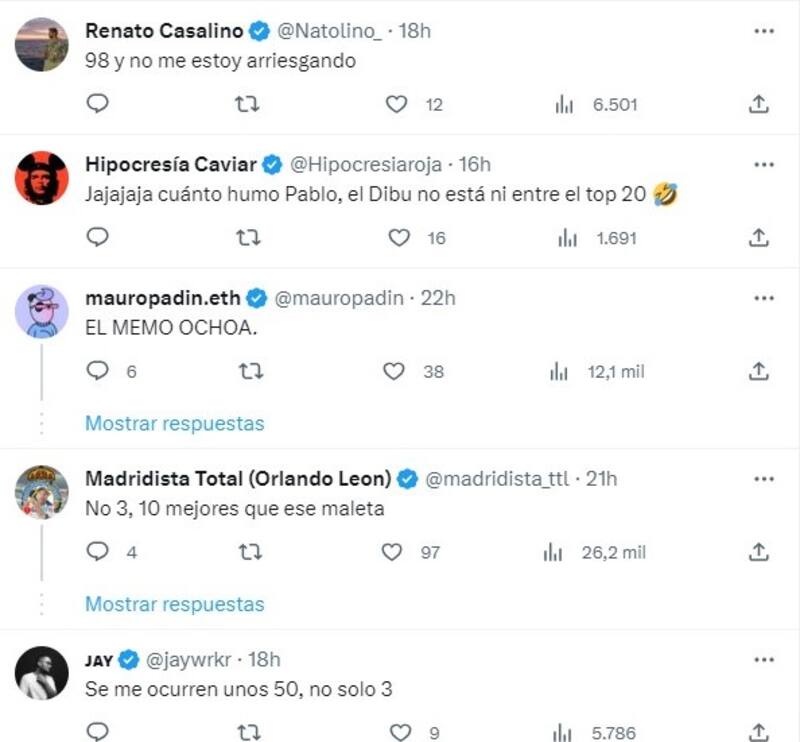
Task: Open more options menu on mauropadin.eth's tweet
Action: (x=763, y=298)
